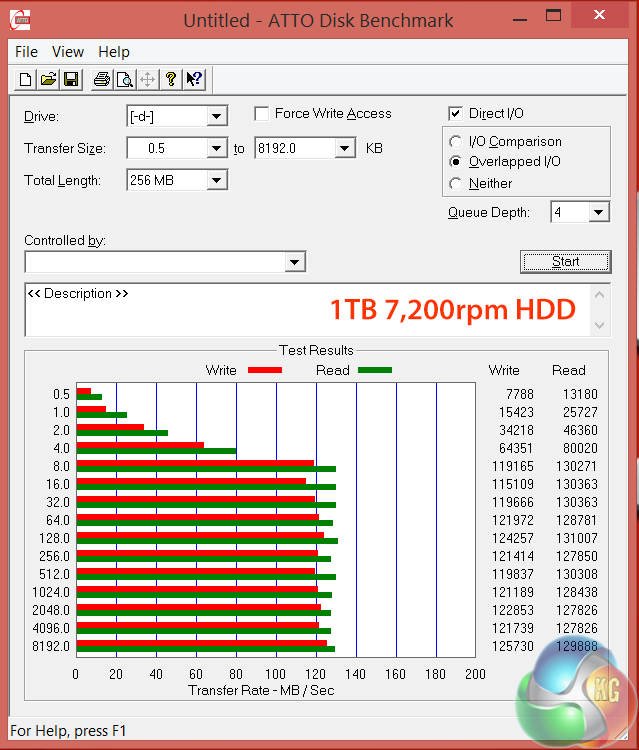Viewport: 639px width, 750px height.
Task: Click the green Read legend swatch
Action: (375, 370)
